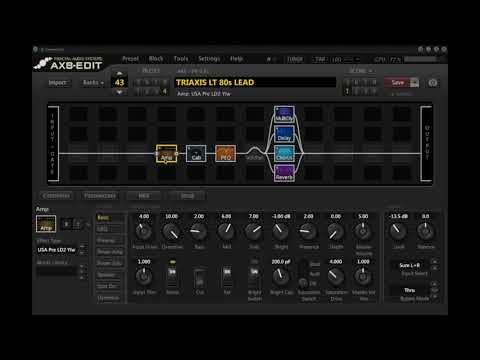Open the Bypass Mode Thru dropdown
The width and height of the screenshot is (480, 360).
click(x=410, y=290)
